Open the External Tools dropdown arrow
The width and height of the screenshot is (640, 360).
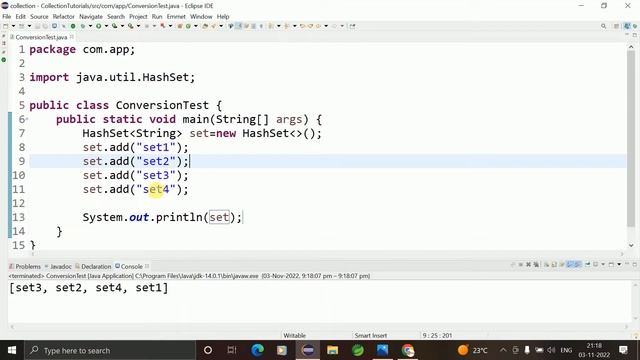point(138,26)
